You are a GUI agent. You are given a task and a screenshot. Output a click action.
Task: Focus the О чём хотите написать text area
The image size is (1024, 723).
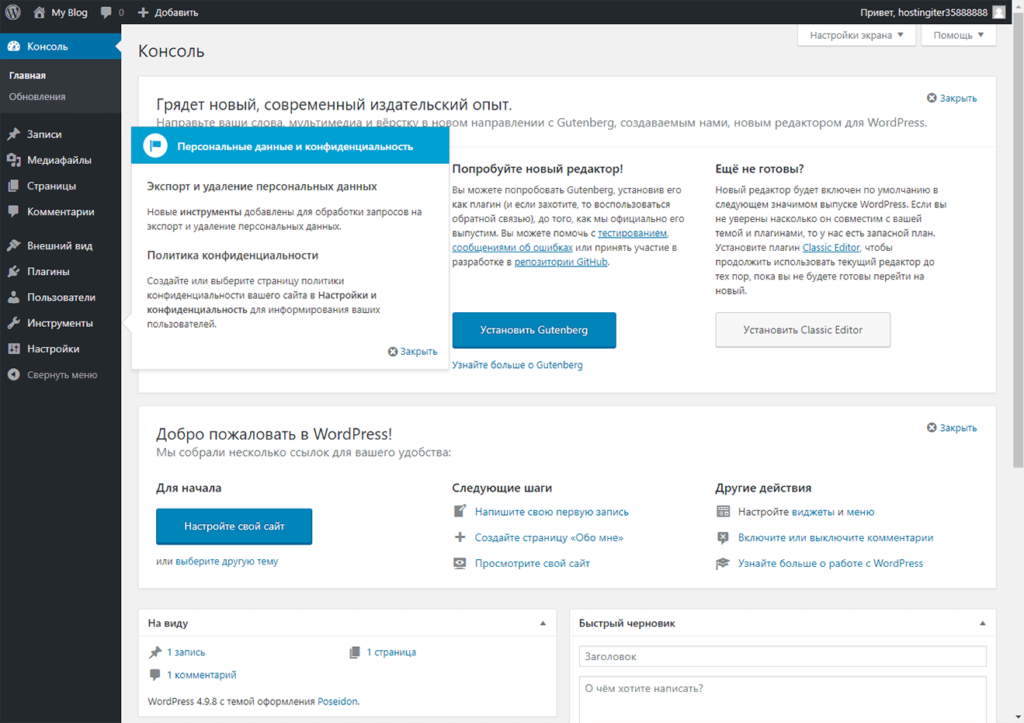(782, 699)
